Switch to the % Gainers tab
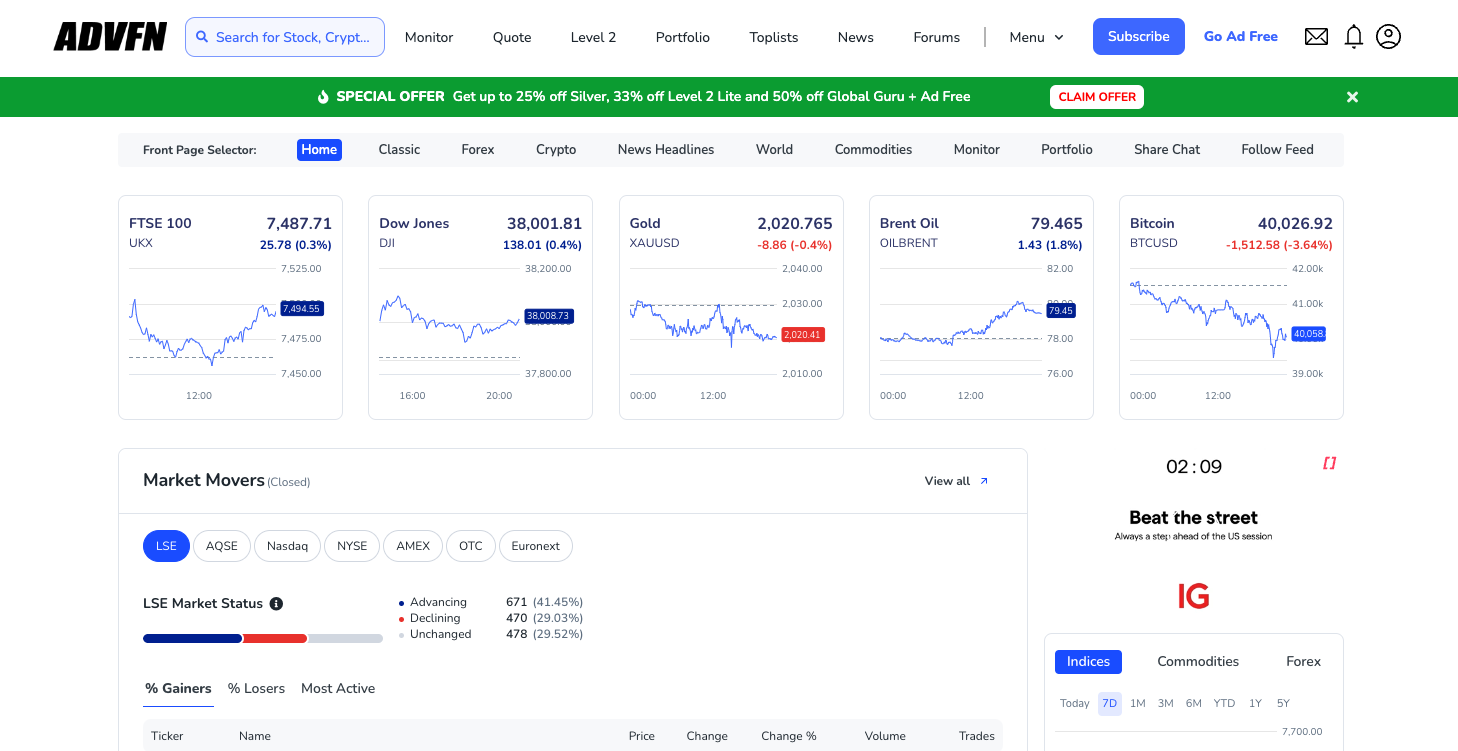This screenshot has width=1458, height=751. point(178,689)
